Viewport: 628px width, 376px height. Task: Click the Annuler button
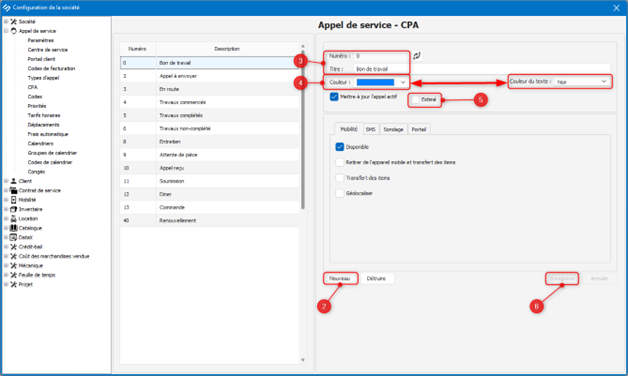[x=599, y=278]
